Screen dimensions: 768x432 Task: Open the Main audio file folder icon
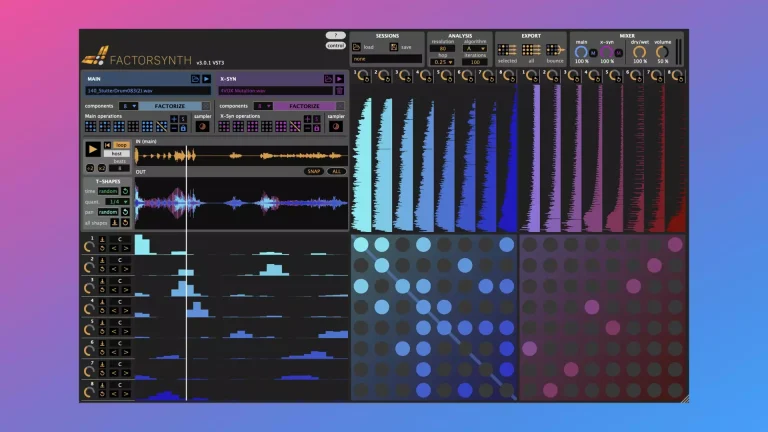pos(195,78)
